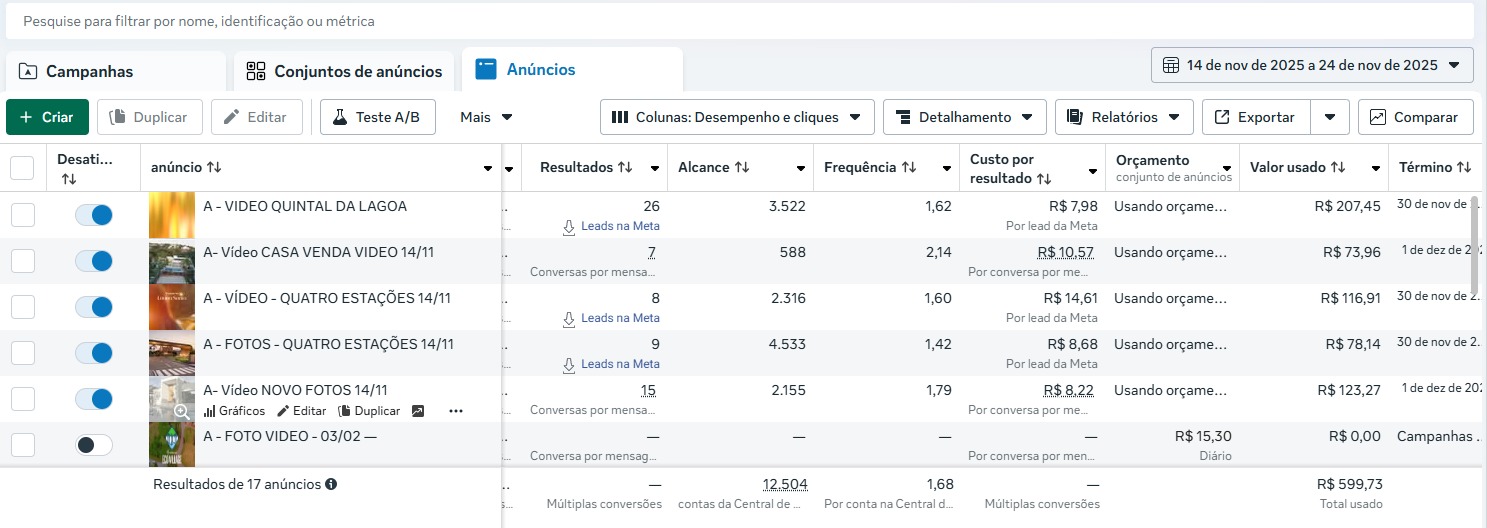Go to the Conjuntos de anúncios tab
The width and height of the screenshot is (1487, 528).
[x=345, y=71]
